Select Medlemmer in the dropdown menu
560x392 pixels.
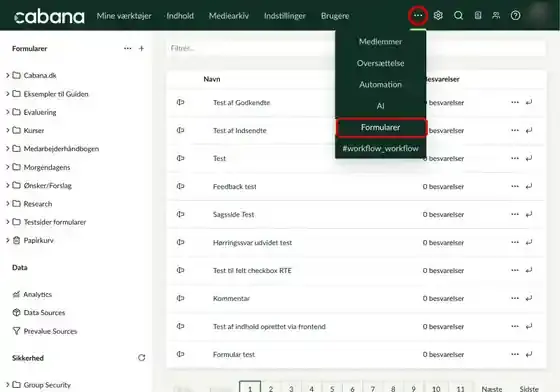point(380,42)
